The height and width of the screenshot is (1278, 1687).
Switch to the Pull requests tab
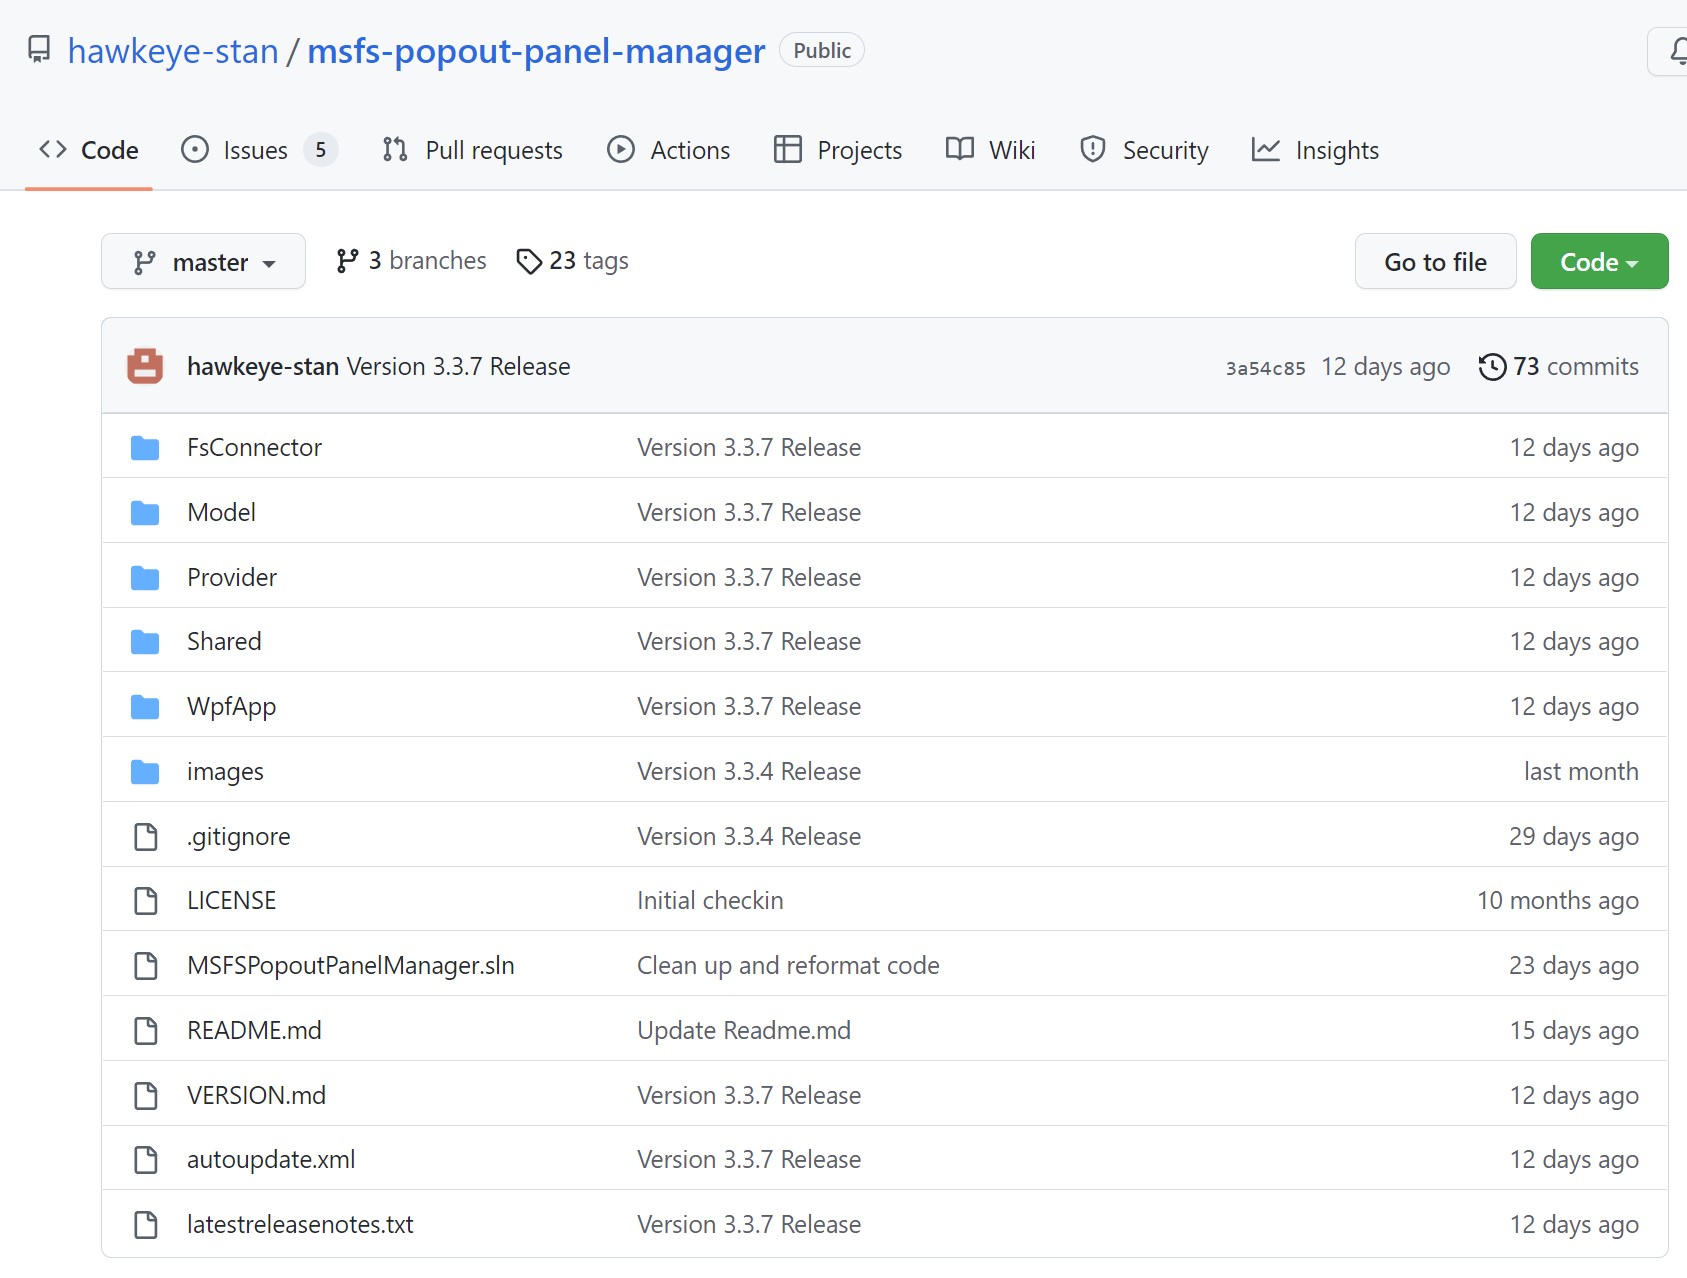[472, 149]
